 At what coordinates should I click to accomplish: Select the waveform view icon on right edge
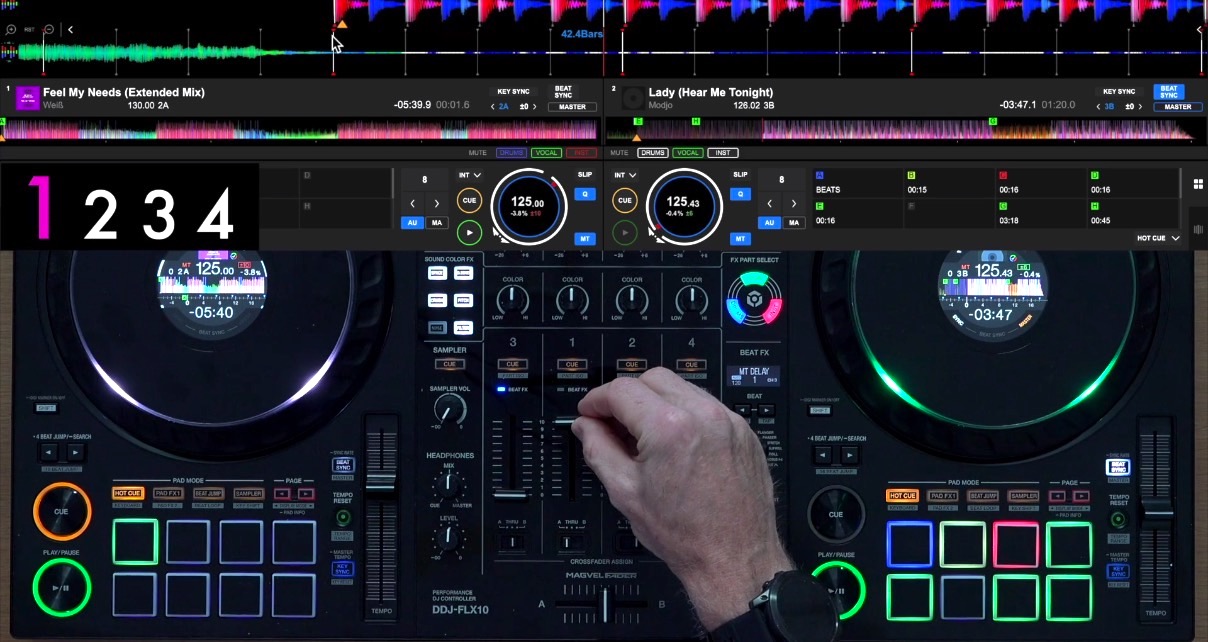(1197, 228)
